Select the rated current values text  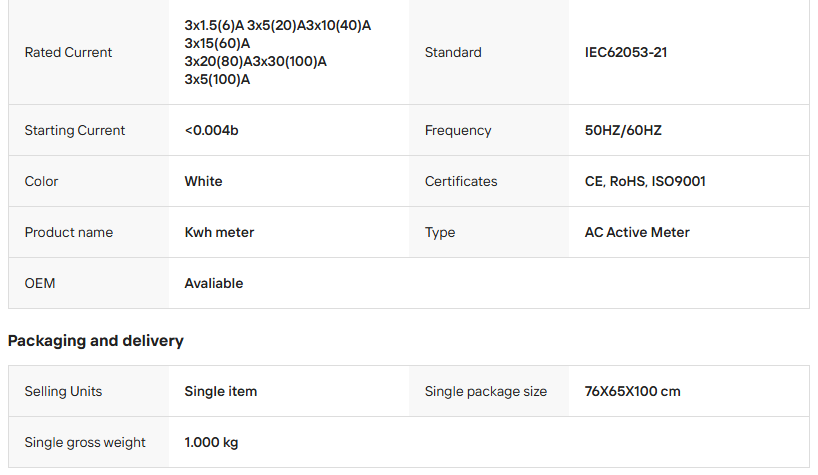[x=277, y=52]
